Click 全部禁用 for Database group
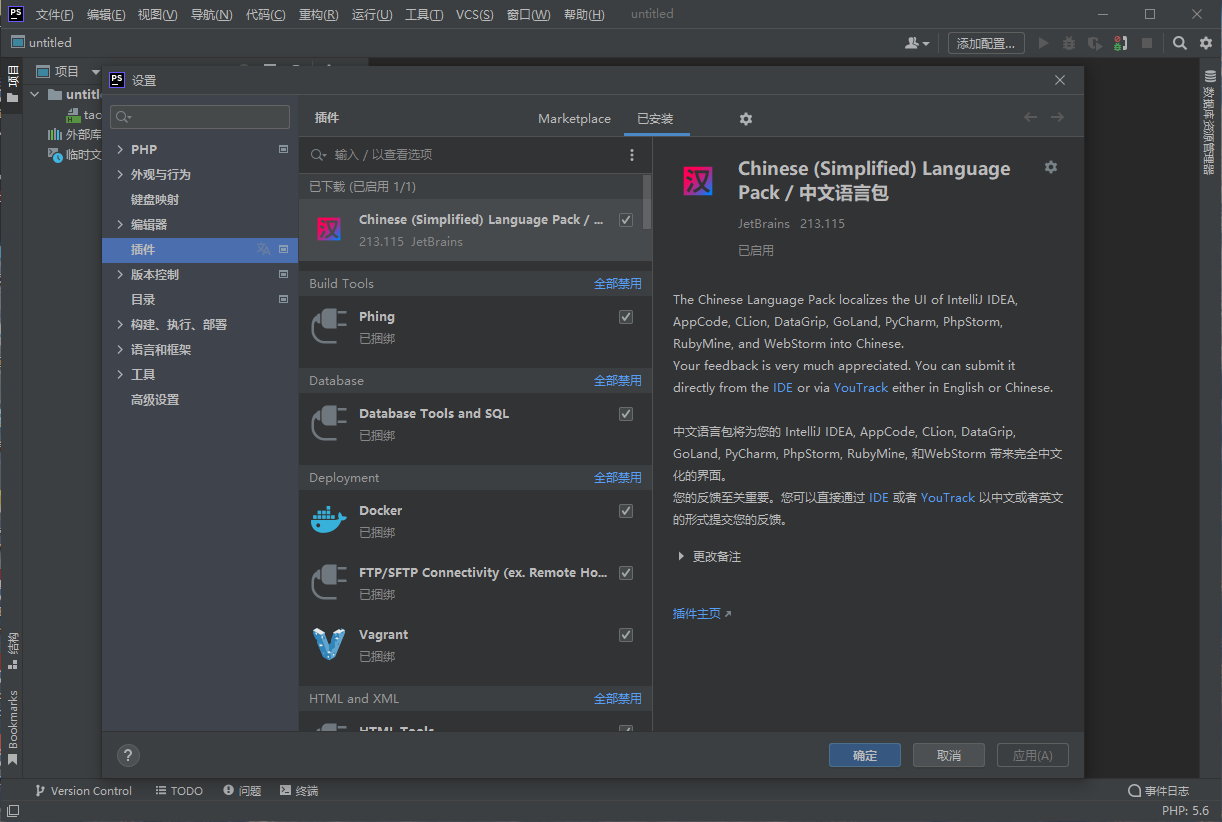 point(618,381)
